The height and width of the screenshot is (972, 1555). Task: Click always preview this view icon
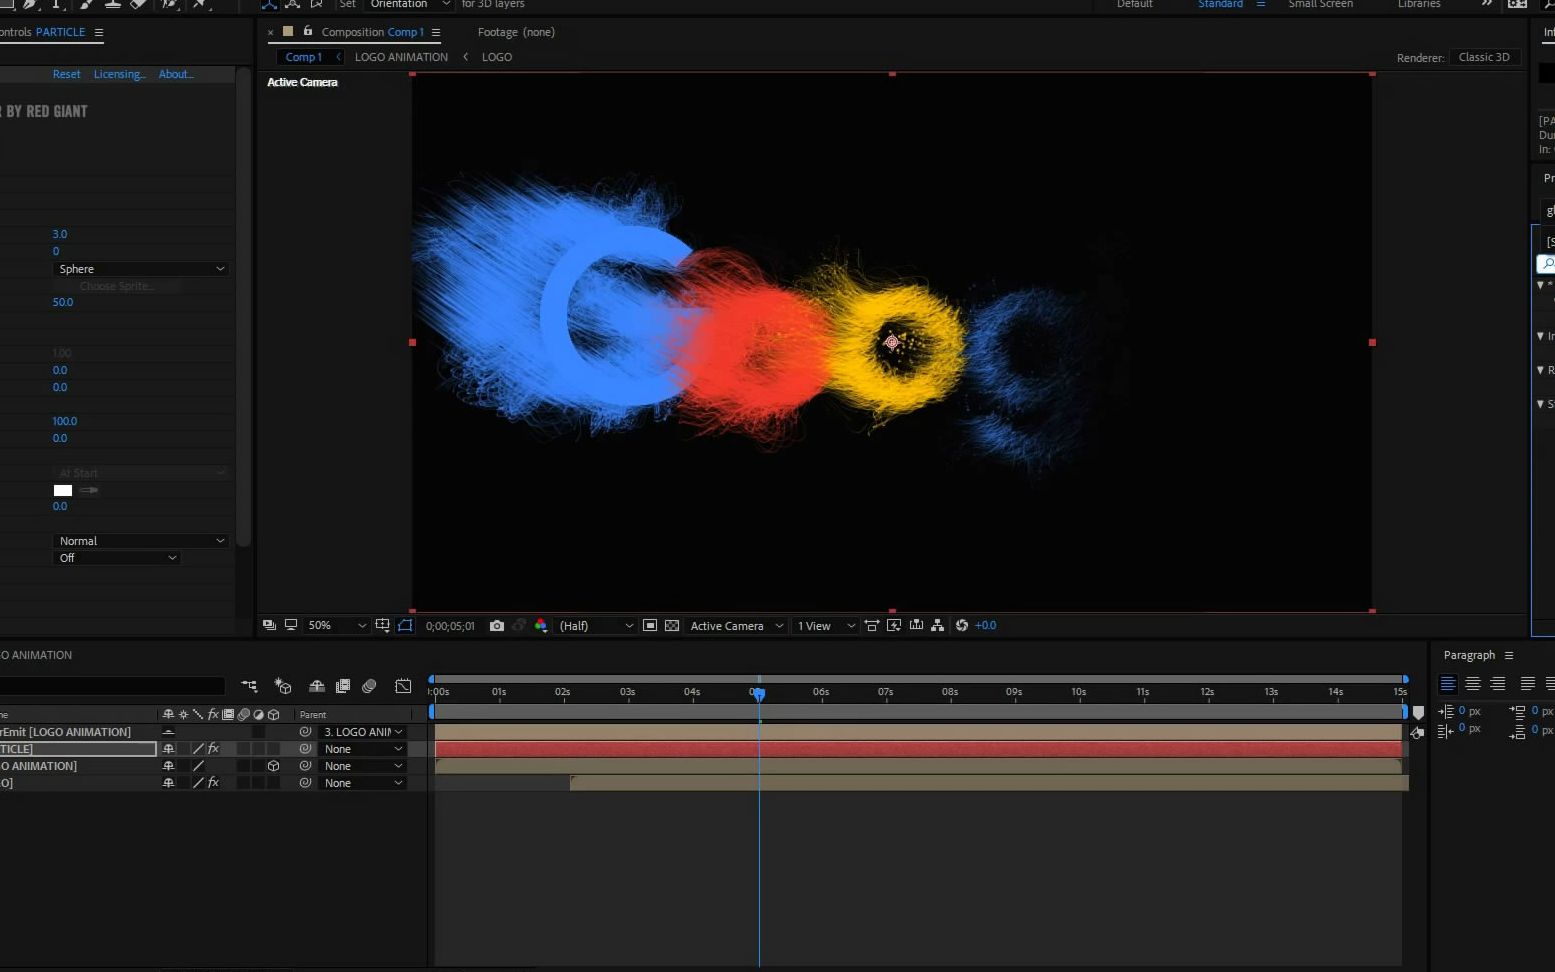pos(269,625)
